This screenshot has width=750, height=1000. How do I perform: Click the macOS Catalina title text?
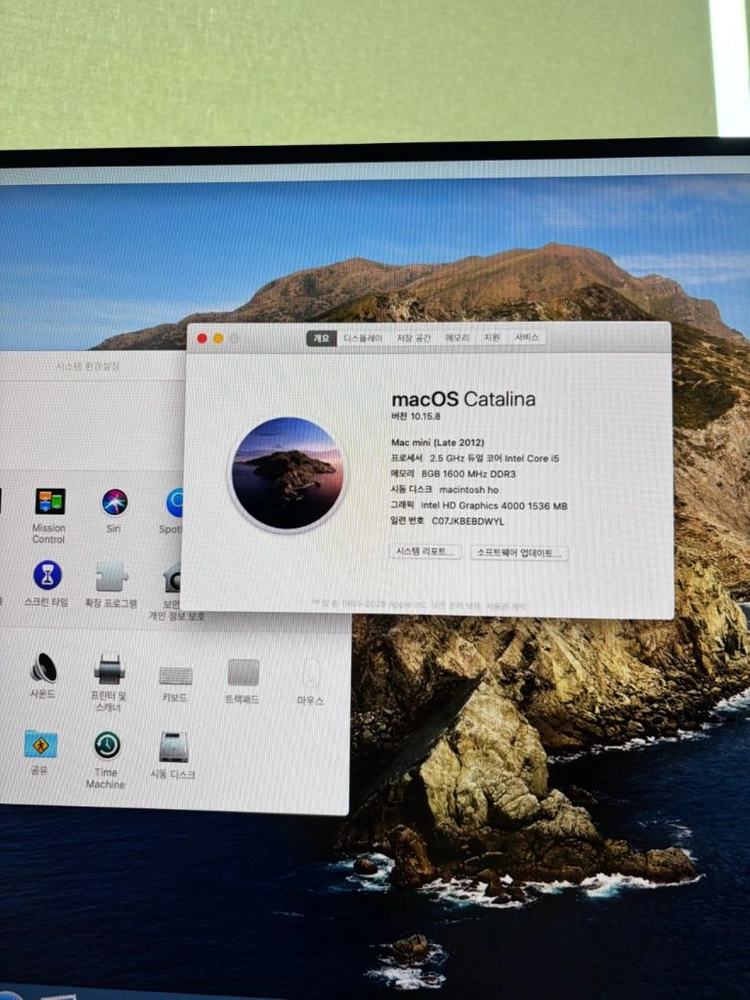coord(463,399)
